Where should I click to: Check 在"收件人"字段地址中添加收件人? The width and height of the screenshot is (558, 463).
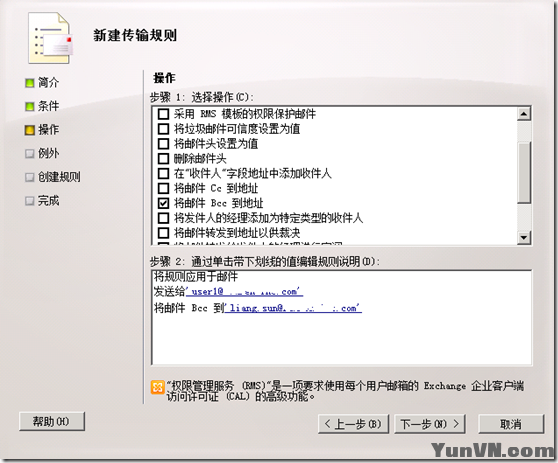coord(163,173)
